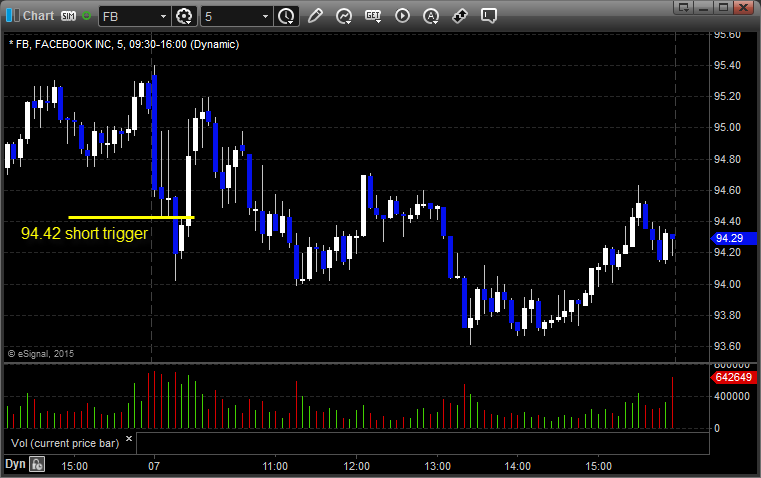Click the 94.29 current price marker

tap(733, 238)
